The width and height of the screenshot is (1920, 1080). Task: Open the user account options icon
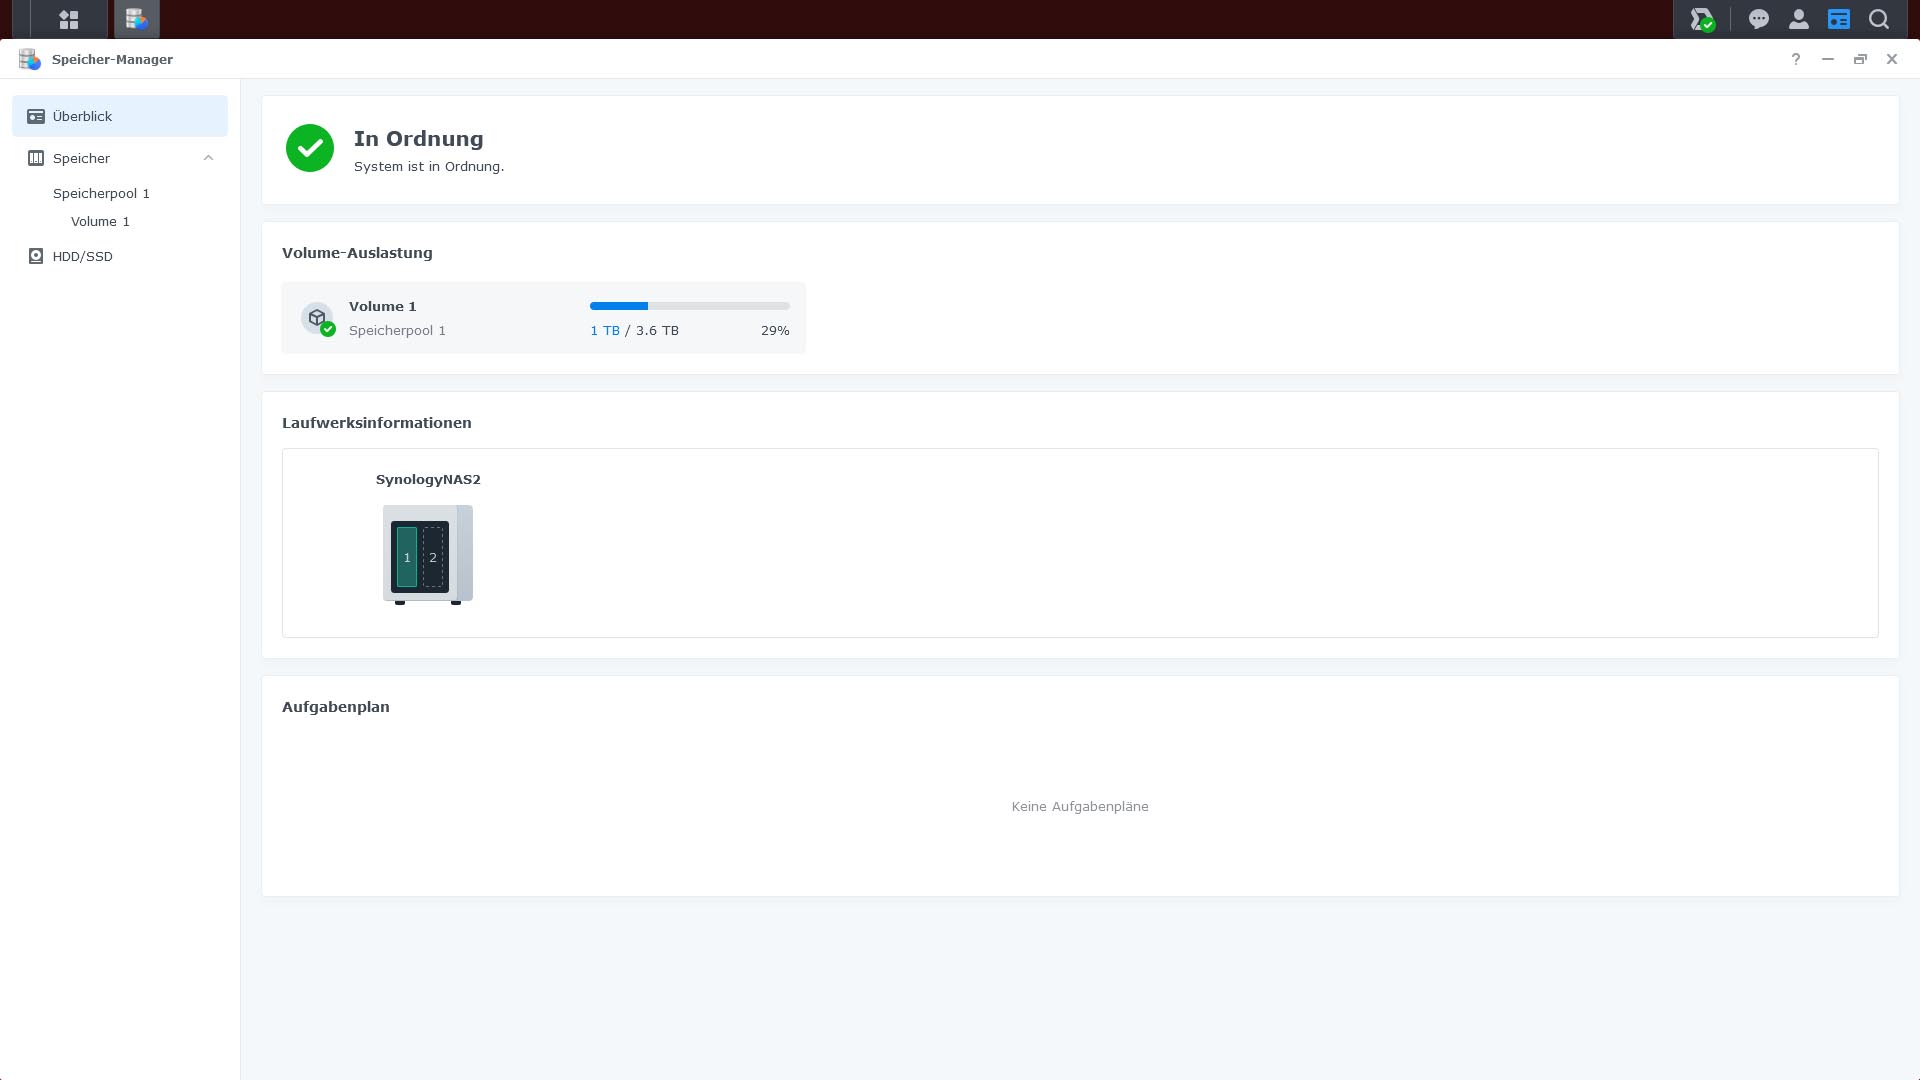tap(1798, 19)
